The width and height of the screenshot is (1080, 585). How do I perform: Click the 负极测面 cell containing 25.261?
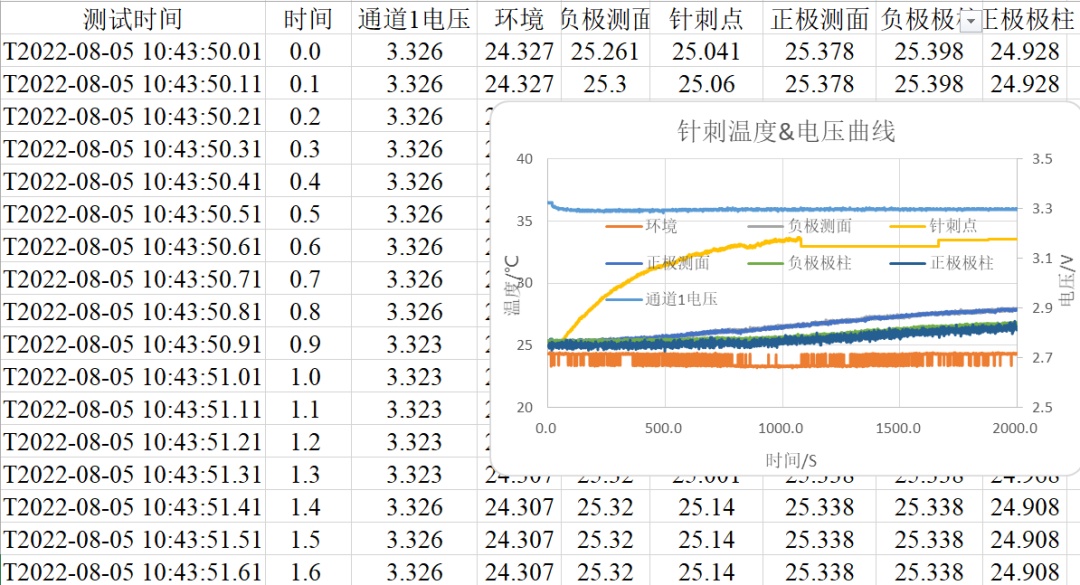(x=604, y=52)
